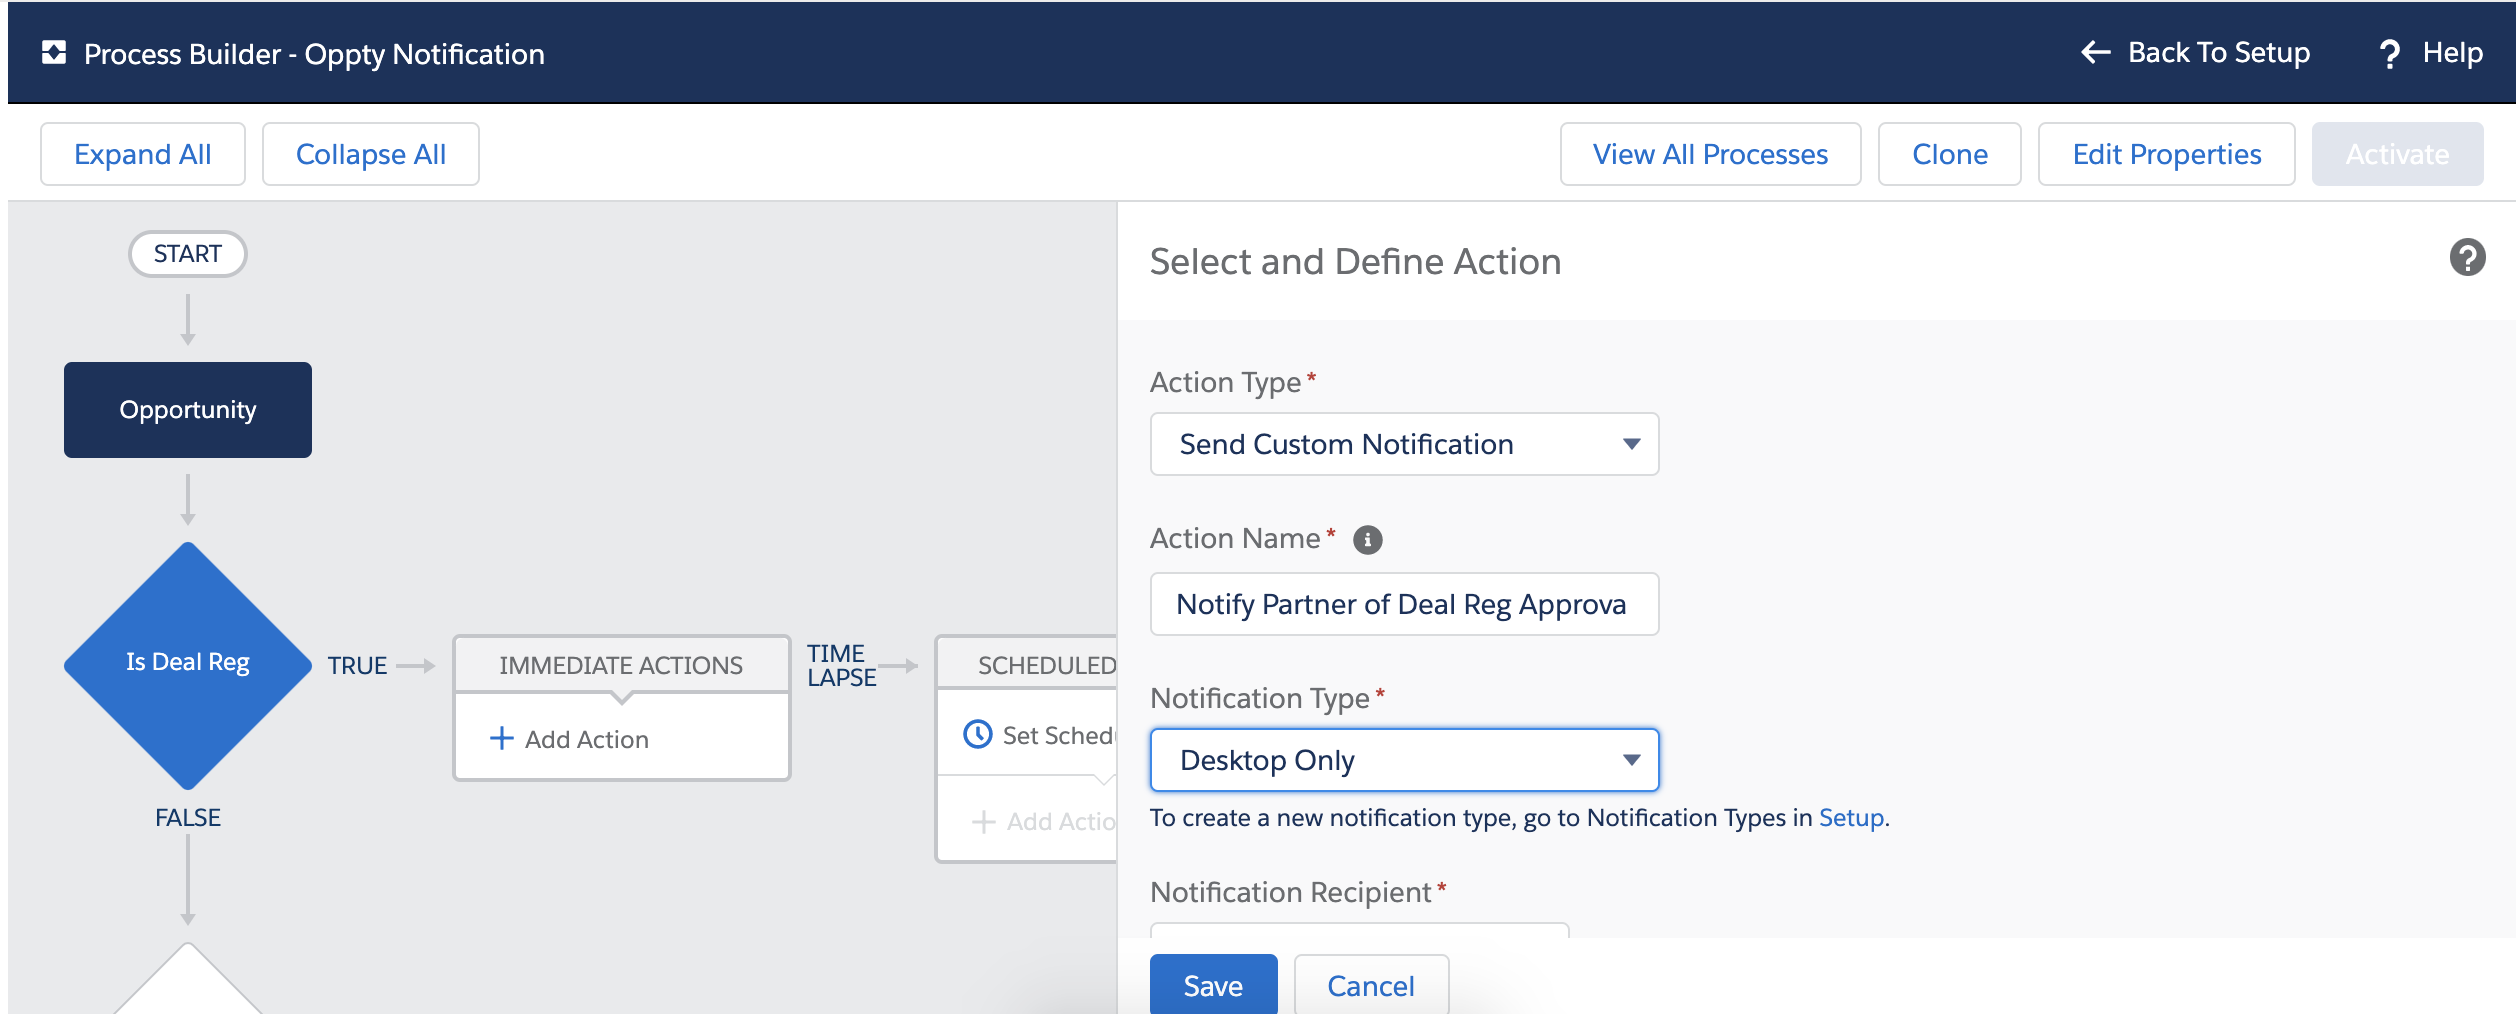Screen dimensions: 2516x1014
Task: Open View All Processes
Action: [x=1710, y=153]
